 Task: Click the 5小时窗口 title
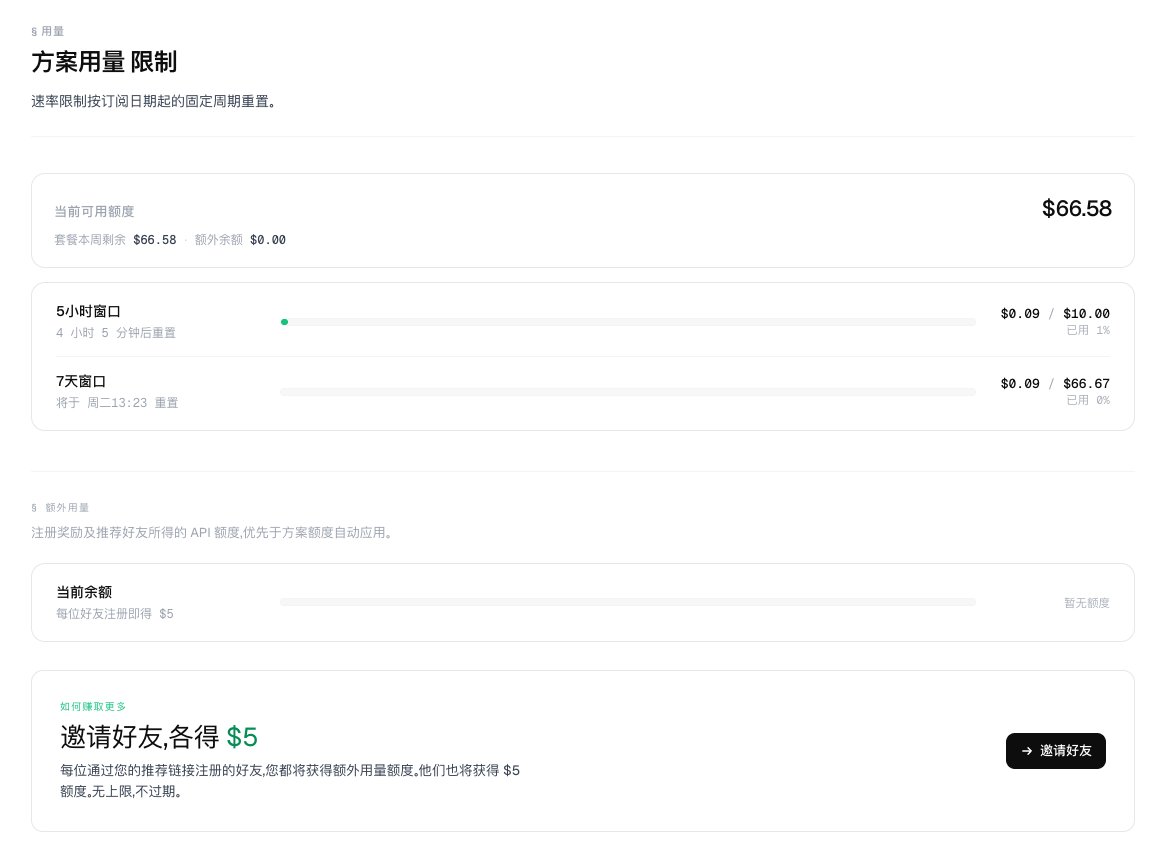[88, 311]
